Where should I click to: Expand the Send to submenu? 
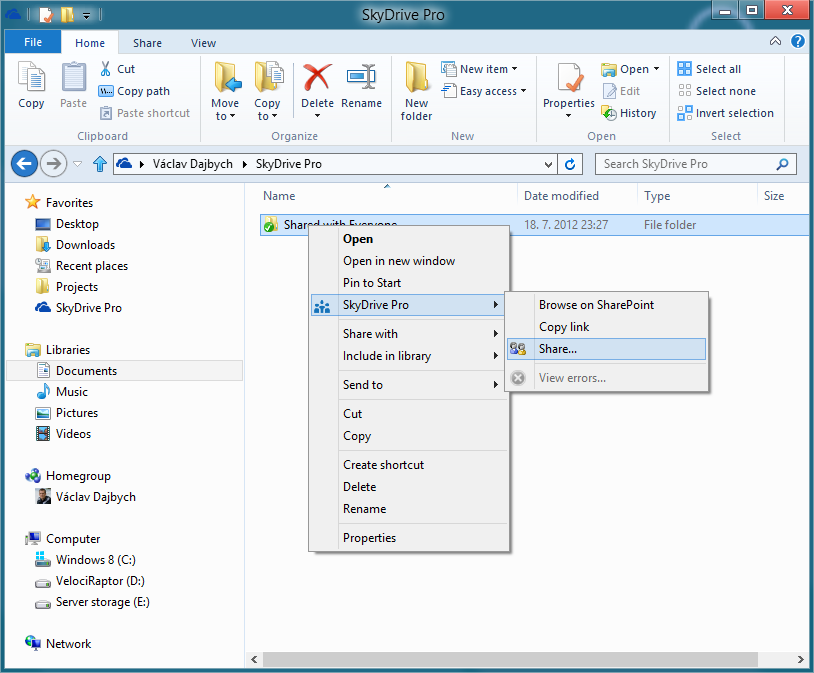[x=409, y=385]
